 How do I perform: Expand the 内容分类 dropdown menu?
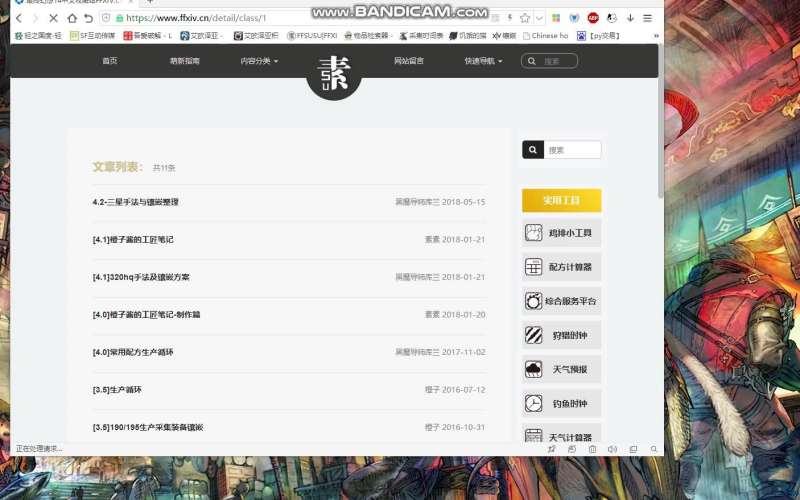click(x=259, y=61)
